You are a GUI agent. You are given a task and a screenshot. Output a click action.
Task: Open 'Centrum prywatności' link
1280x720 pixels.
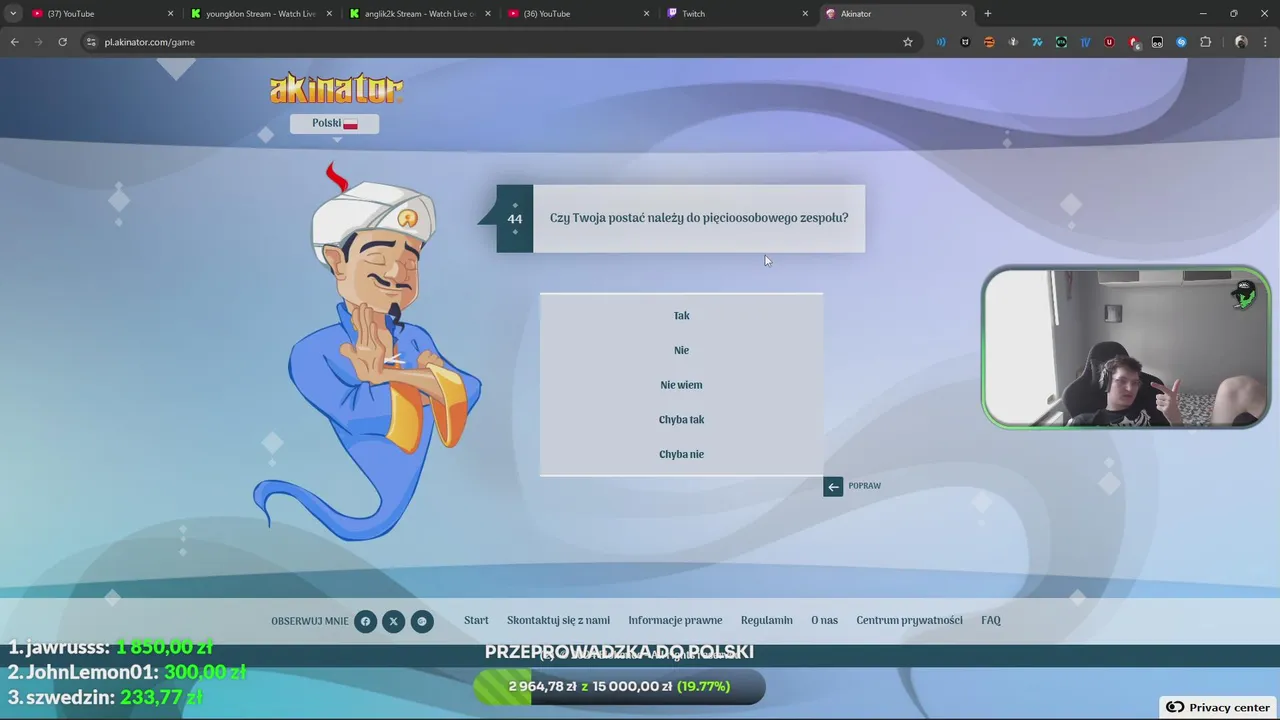pos(909,620)
